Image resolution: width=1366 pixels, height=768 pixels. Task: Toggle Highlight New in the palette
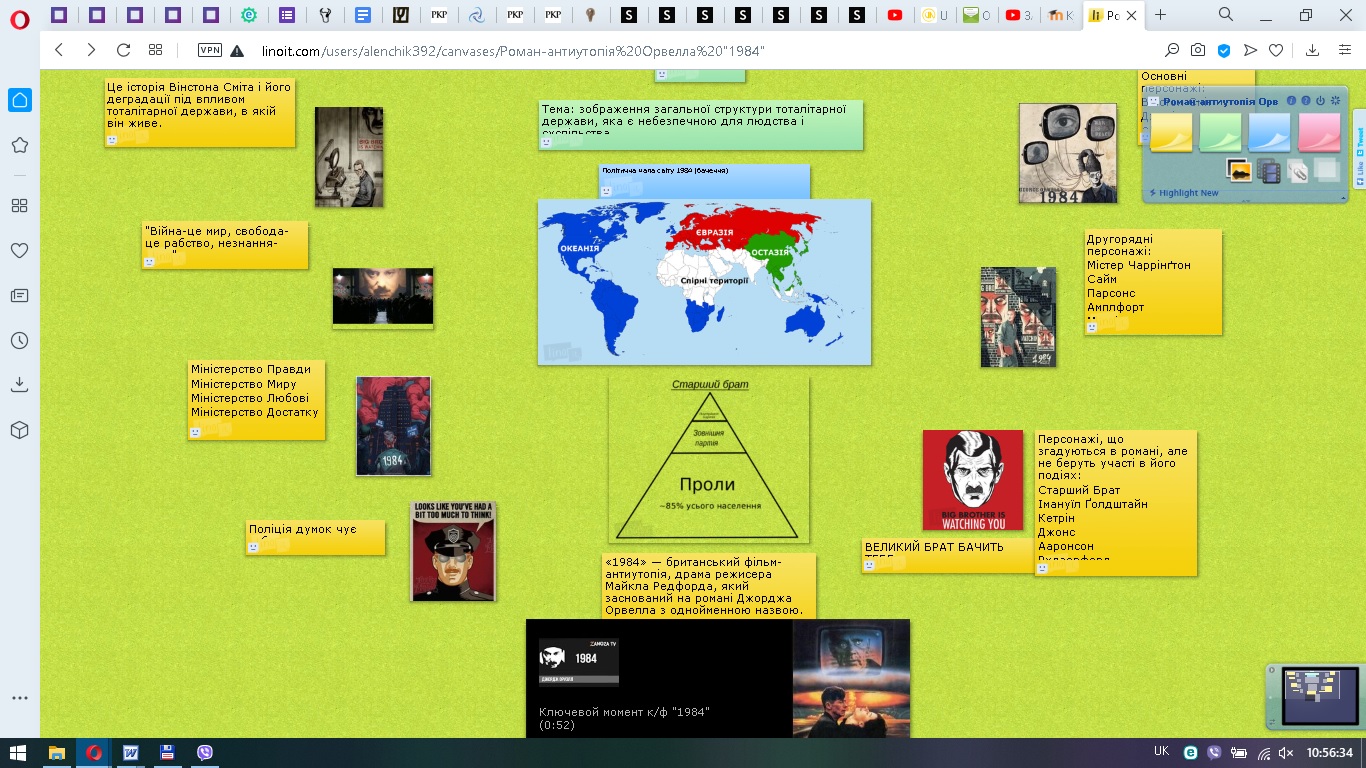[x=1184, y=193]
